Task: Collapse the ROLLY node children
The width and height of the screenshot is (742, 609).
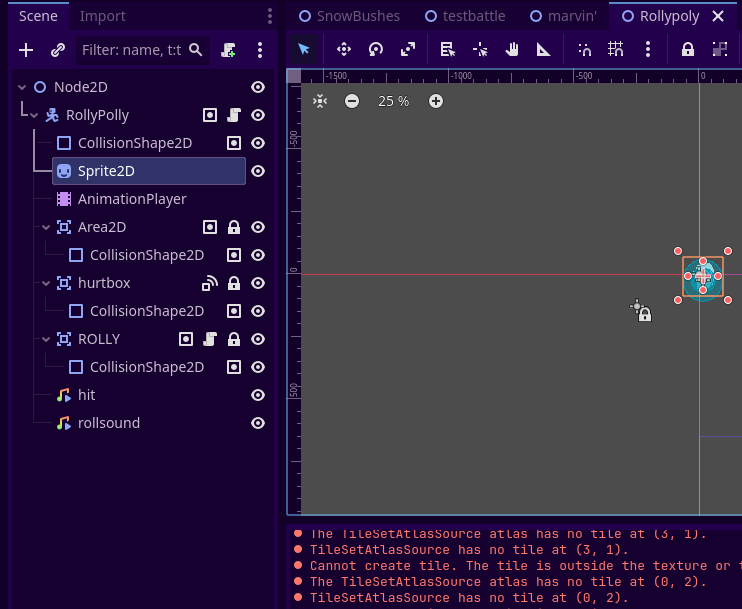Action: (x=46, y=339)
